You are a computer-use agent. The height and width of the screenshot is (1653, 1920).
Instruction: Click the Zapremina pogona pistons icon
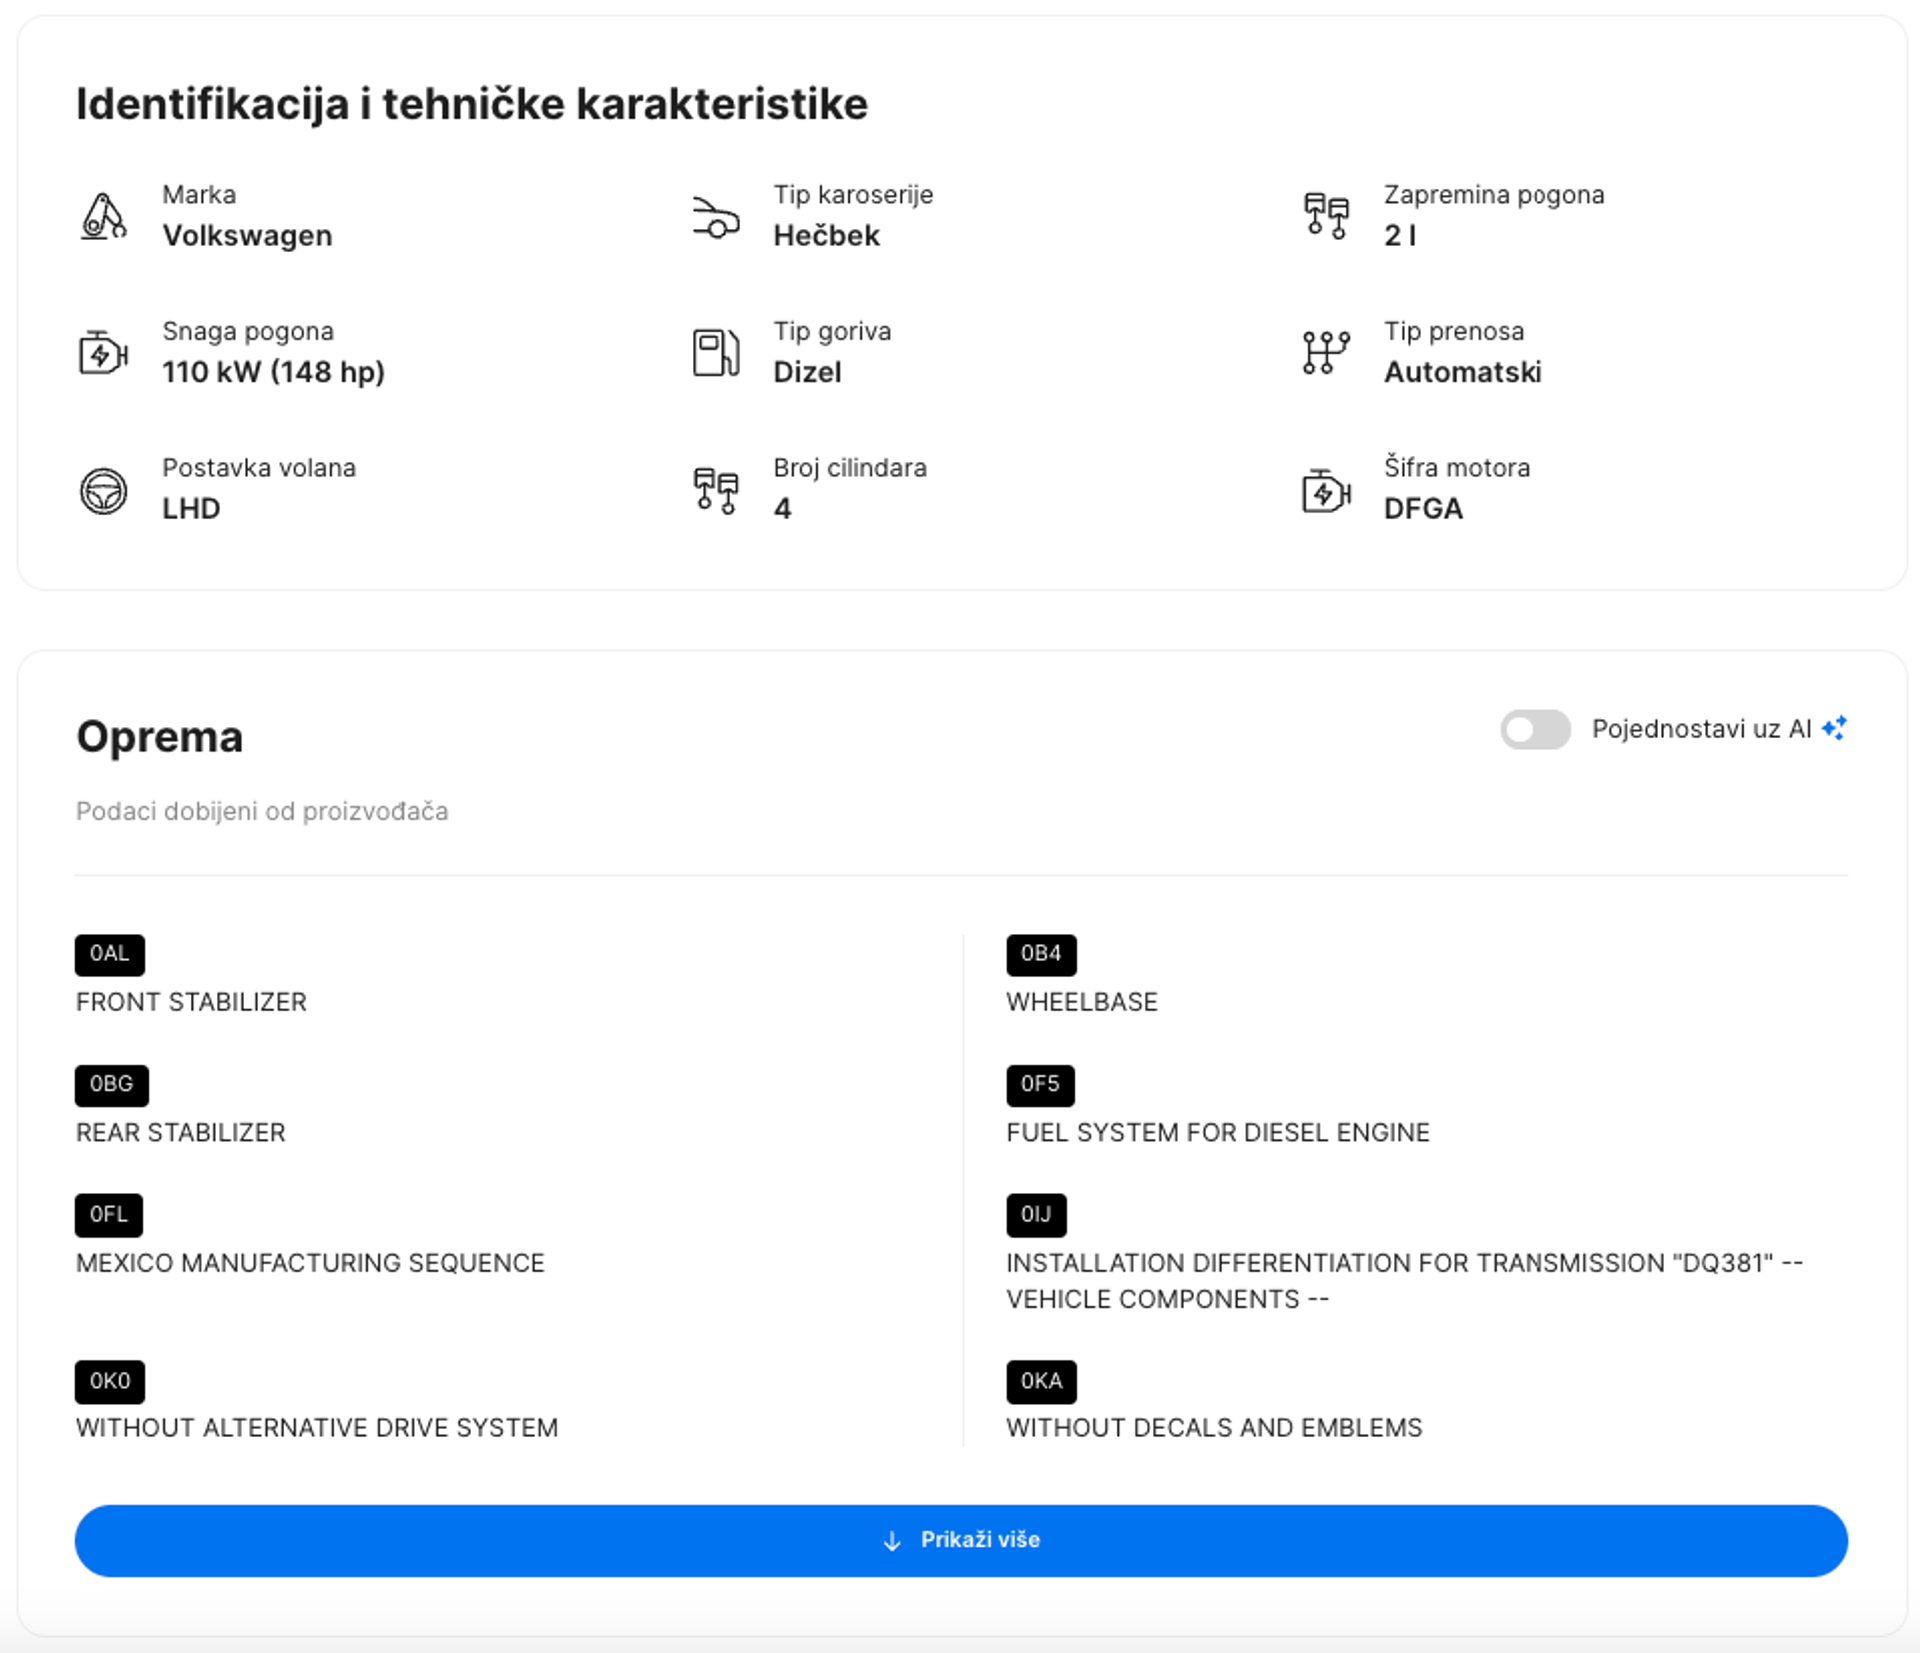coord(1327,216)
